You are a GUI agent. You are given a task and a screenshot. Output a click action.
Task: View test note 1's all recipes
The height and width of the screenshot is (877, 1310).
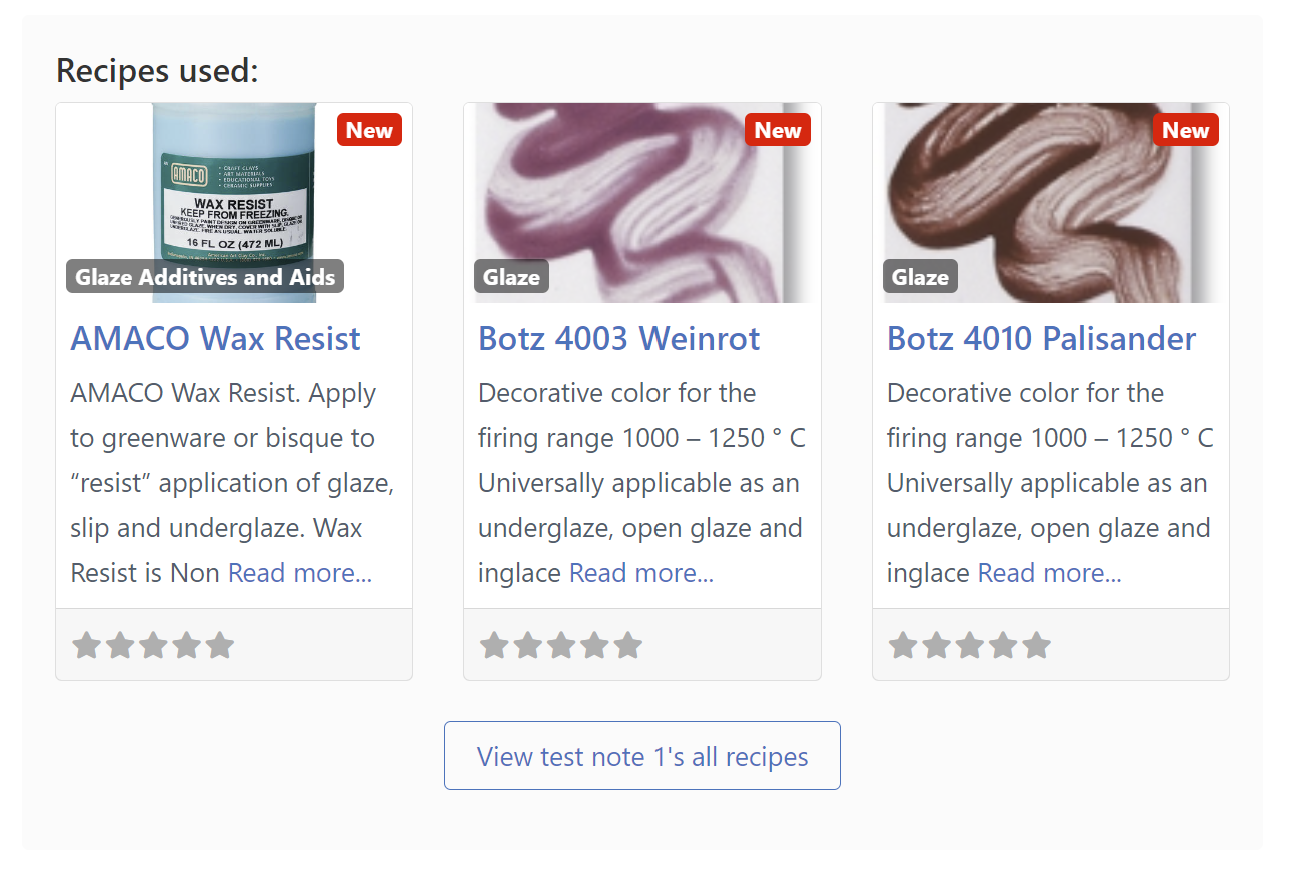(642, 756)
